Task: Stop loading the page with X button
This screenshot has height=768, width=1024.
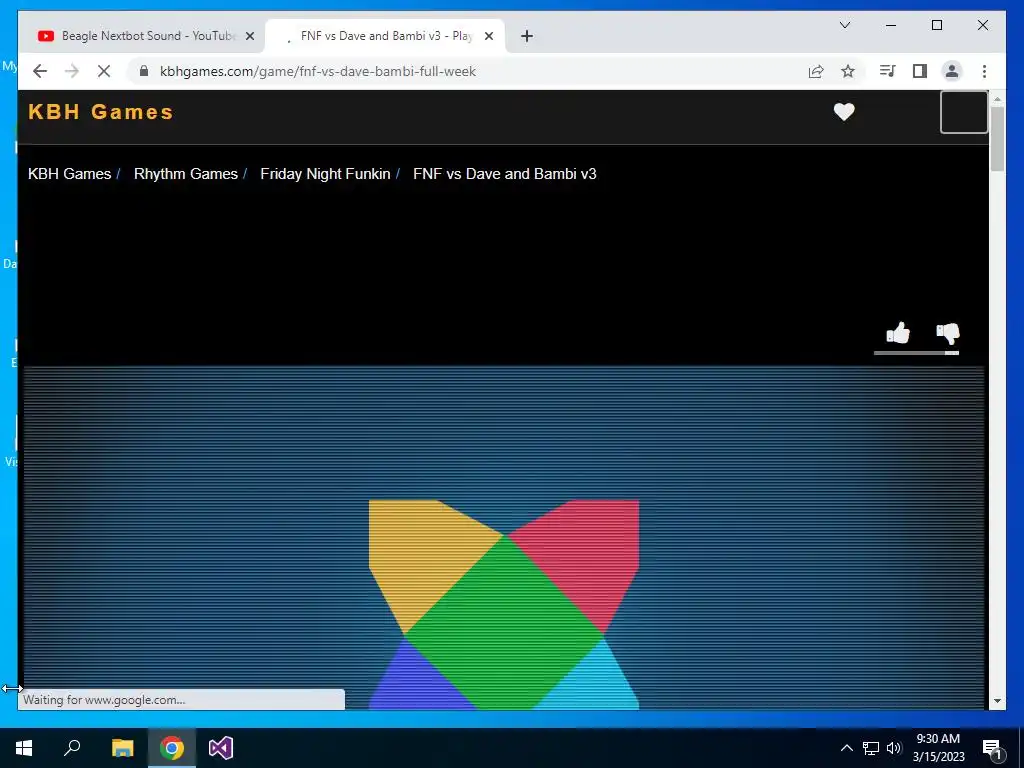Action: (104, 71)
